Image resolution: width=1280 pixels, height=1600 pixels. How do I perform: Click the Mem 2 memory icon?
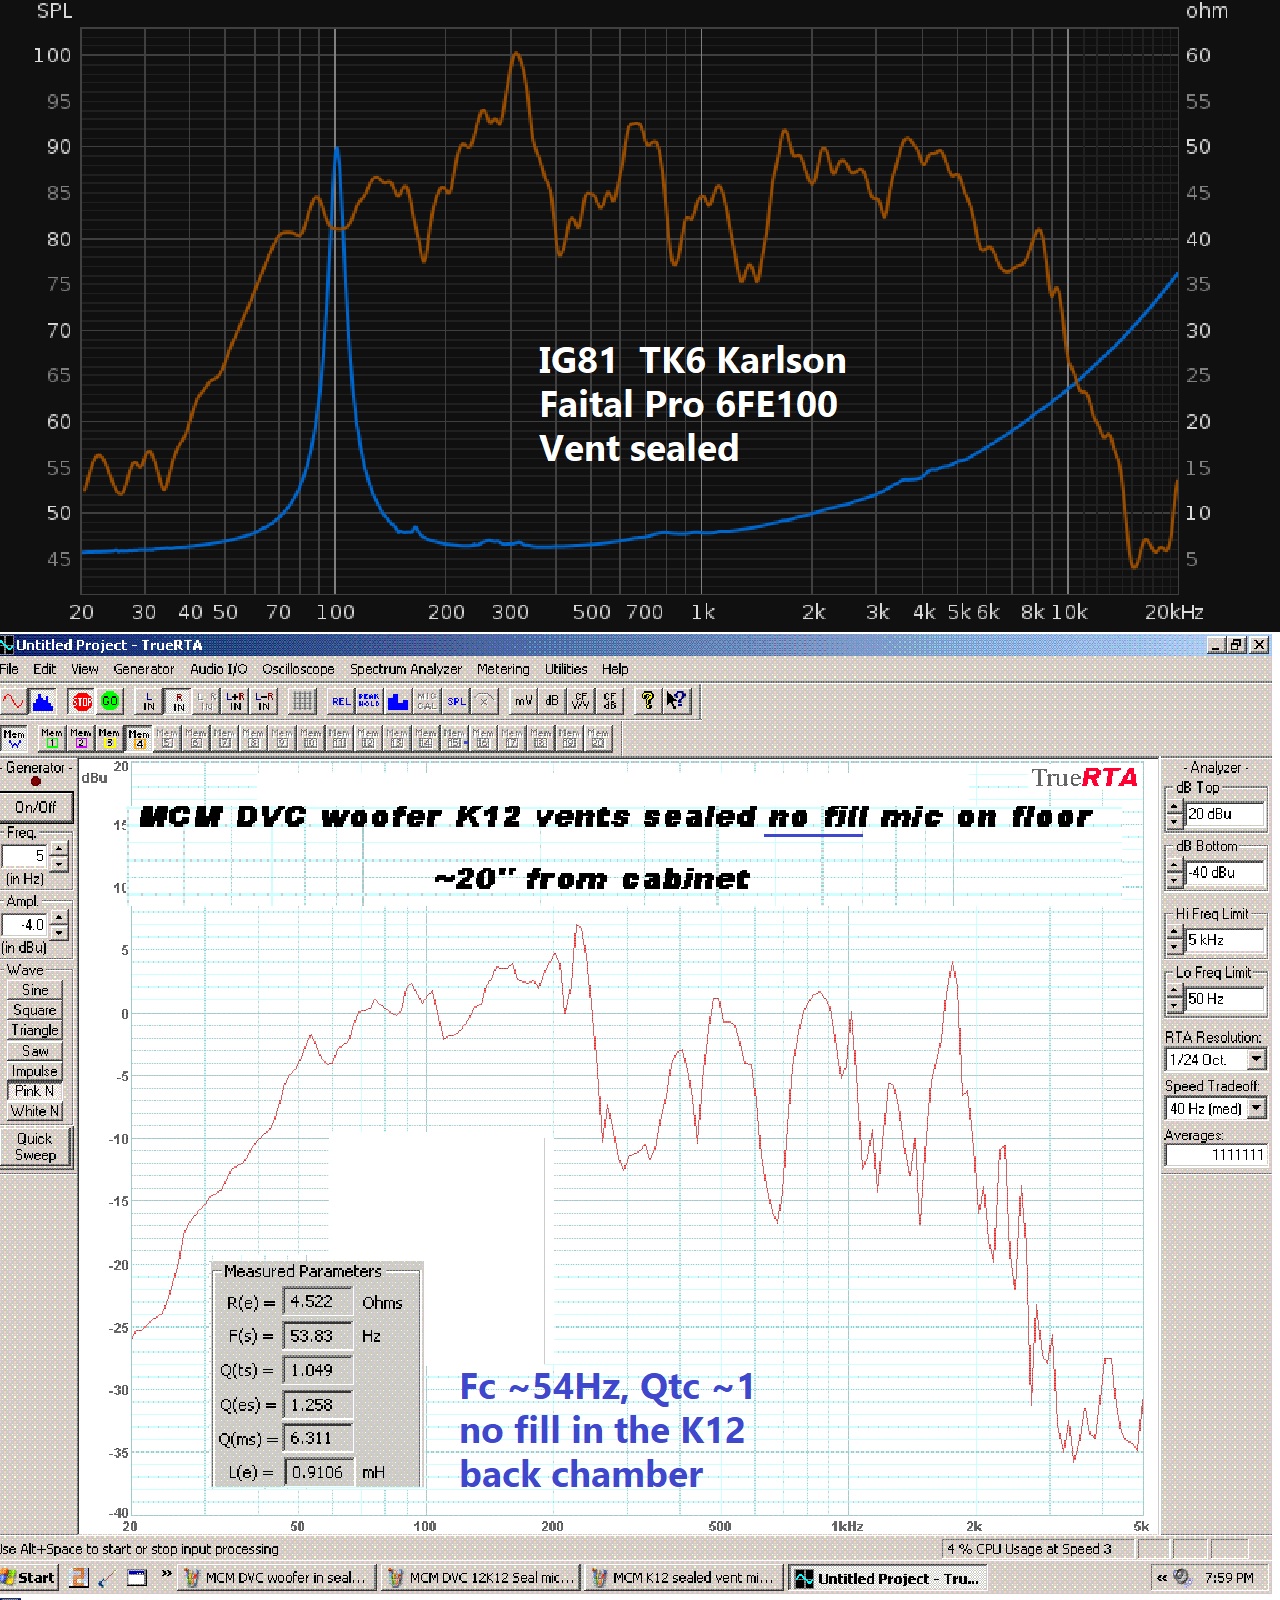tap(81, 738)
